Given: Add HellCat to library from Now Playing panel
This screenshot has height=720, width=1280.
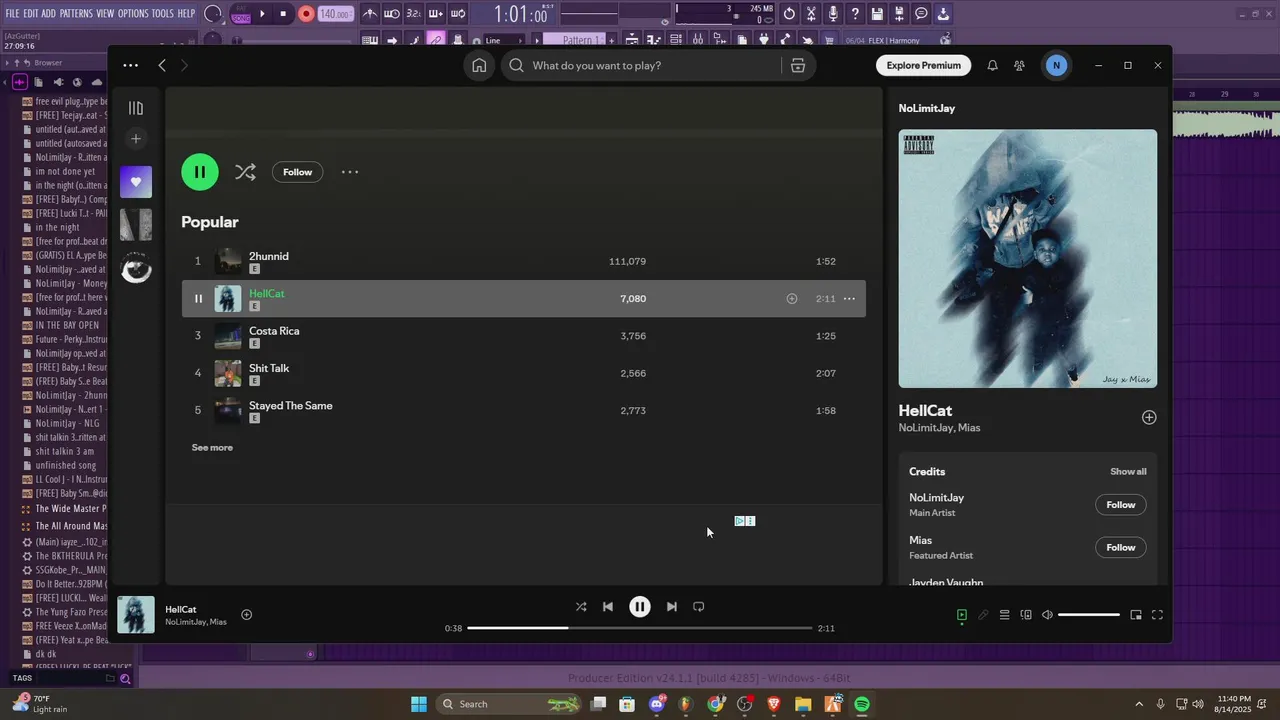Looking at the screenshot, I should point(1149,417).
